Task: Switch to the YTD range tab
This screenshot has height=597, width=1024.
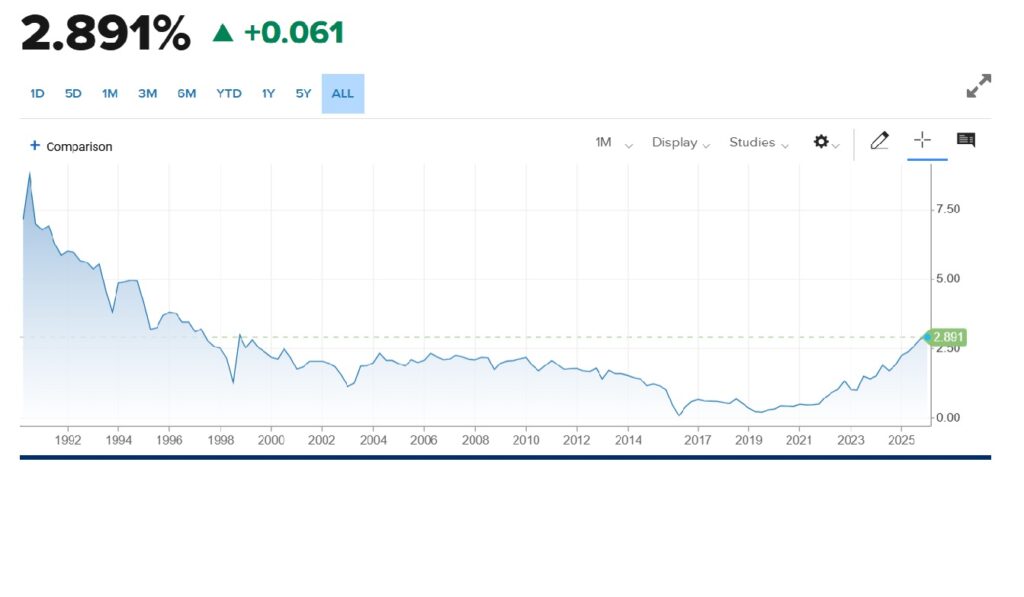Action: click(x=229, y=94)
